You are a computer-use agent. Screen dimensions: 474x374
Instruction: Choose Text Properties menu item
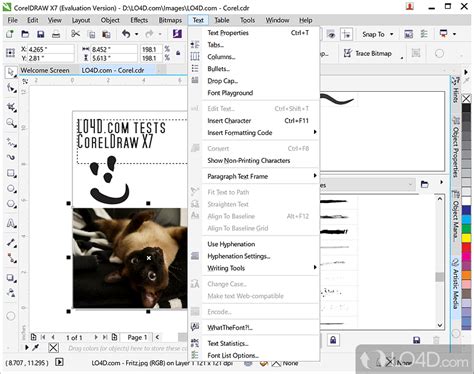[260, 33]
